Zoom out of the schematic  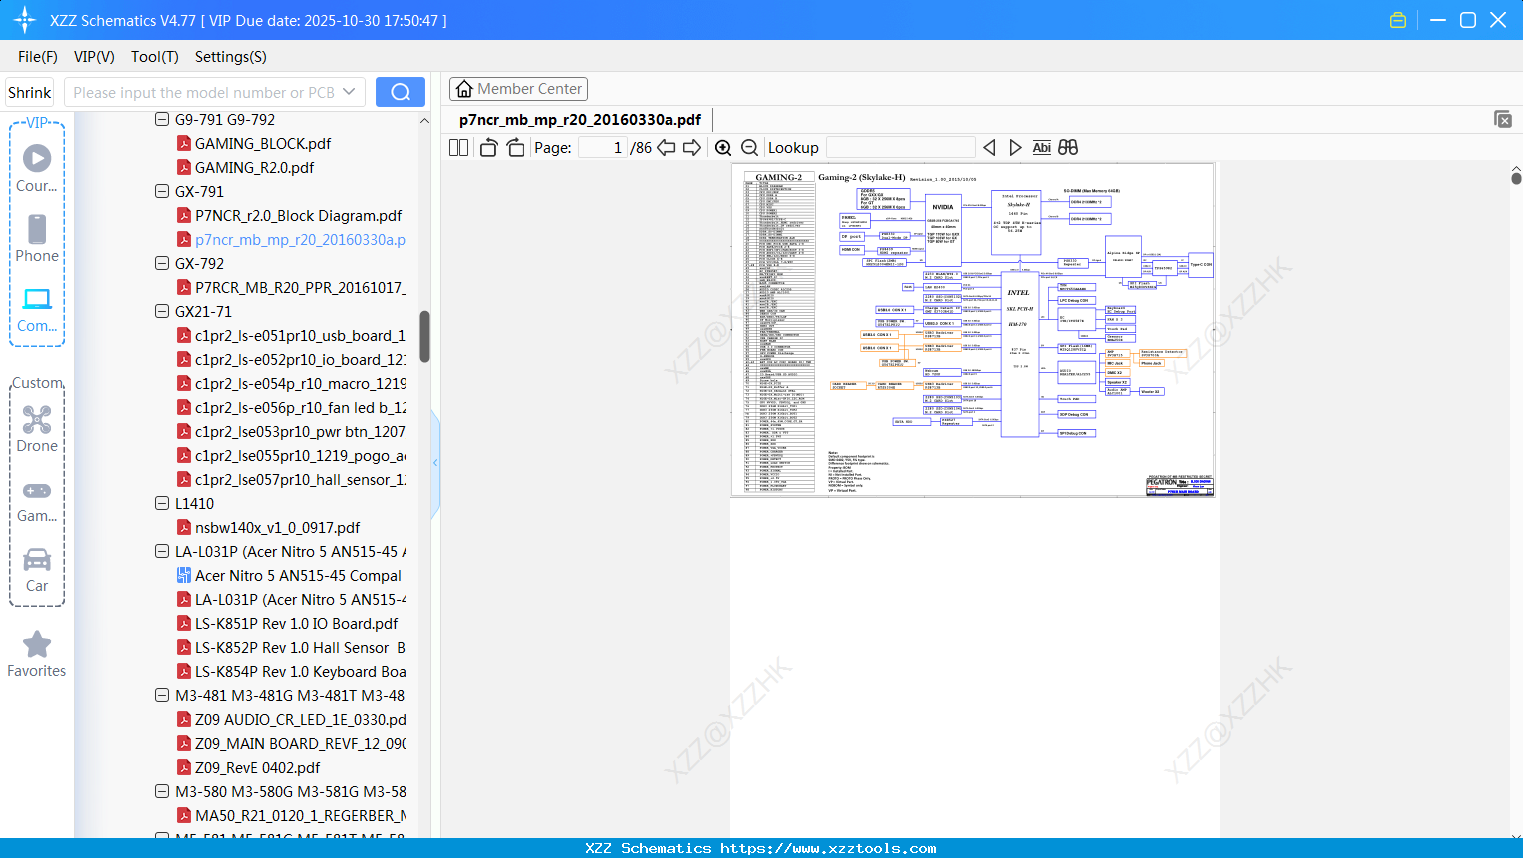[x=749, y=148]
